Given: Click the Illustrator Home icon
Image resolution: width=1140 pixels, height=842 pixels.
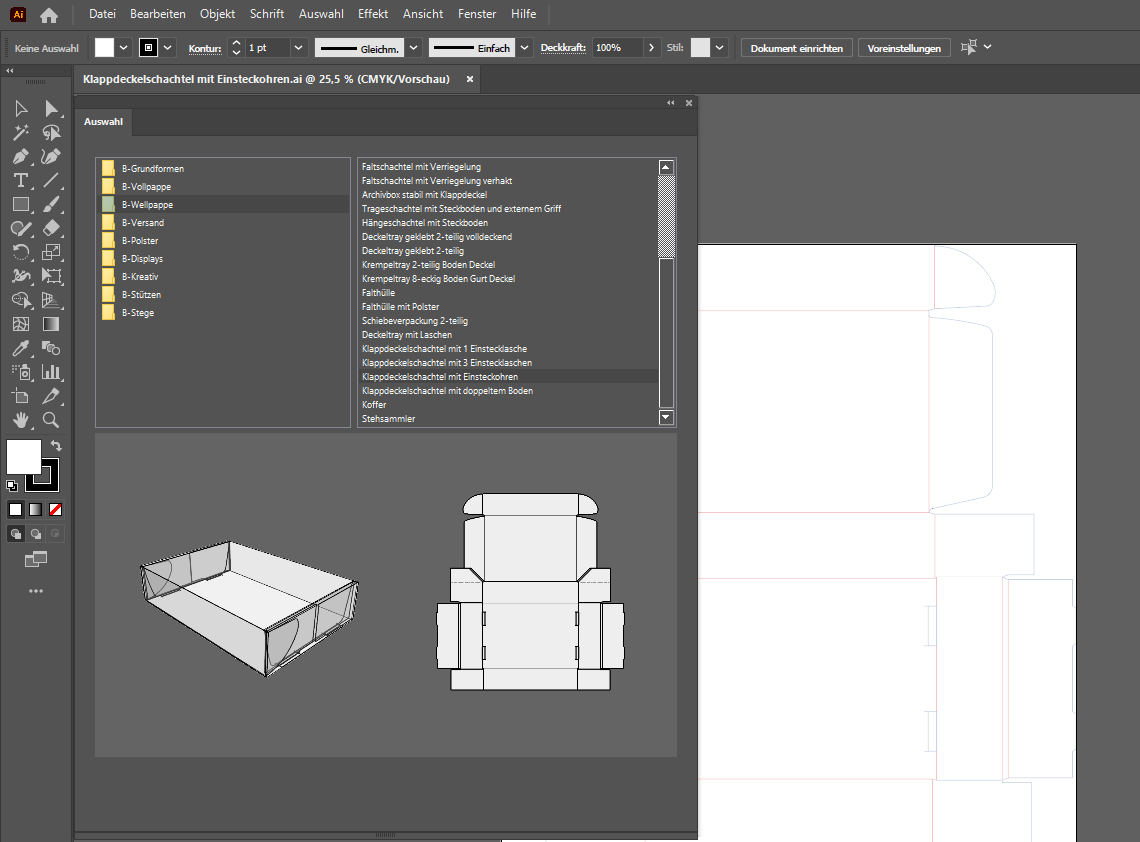Looking at the screenshot, I should click(x=48, y=15).
